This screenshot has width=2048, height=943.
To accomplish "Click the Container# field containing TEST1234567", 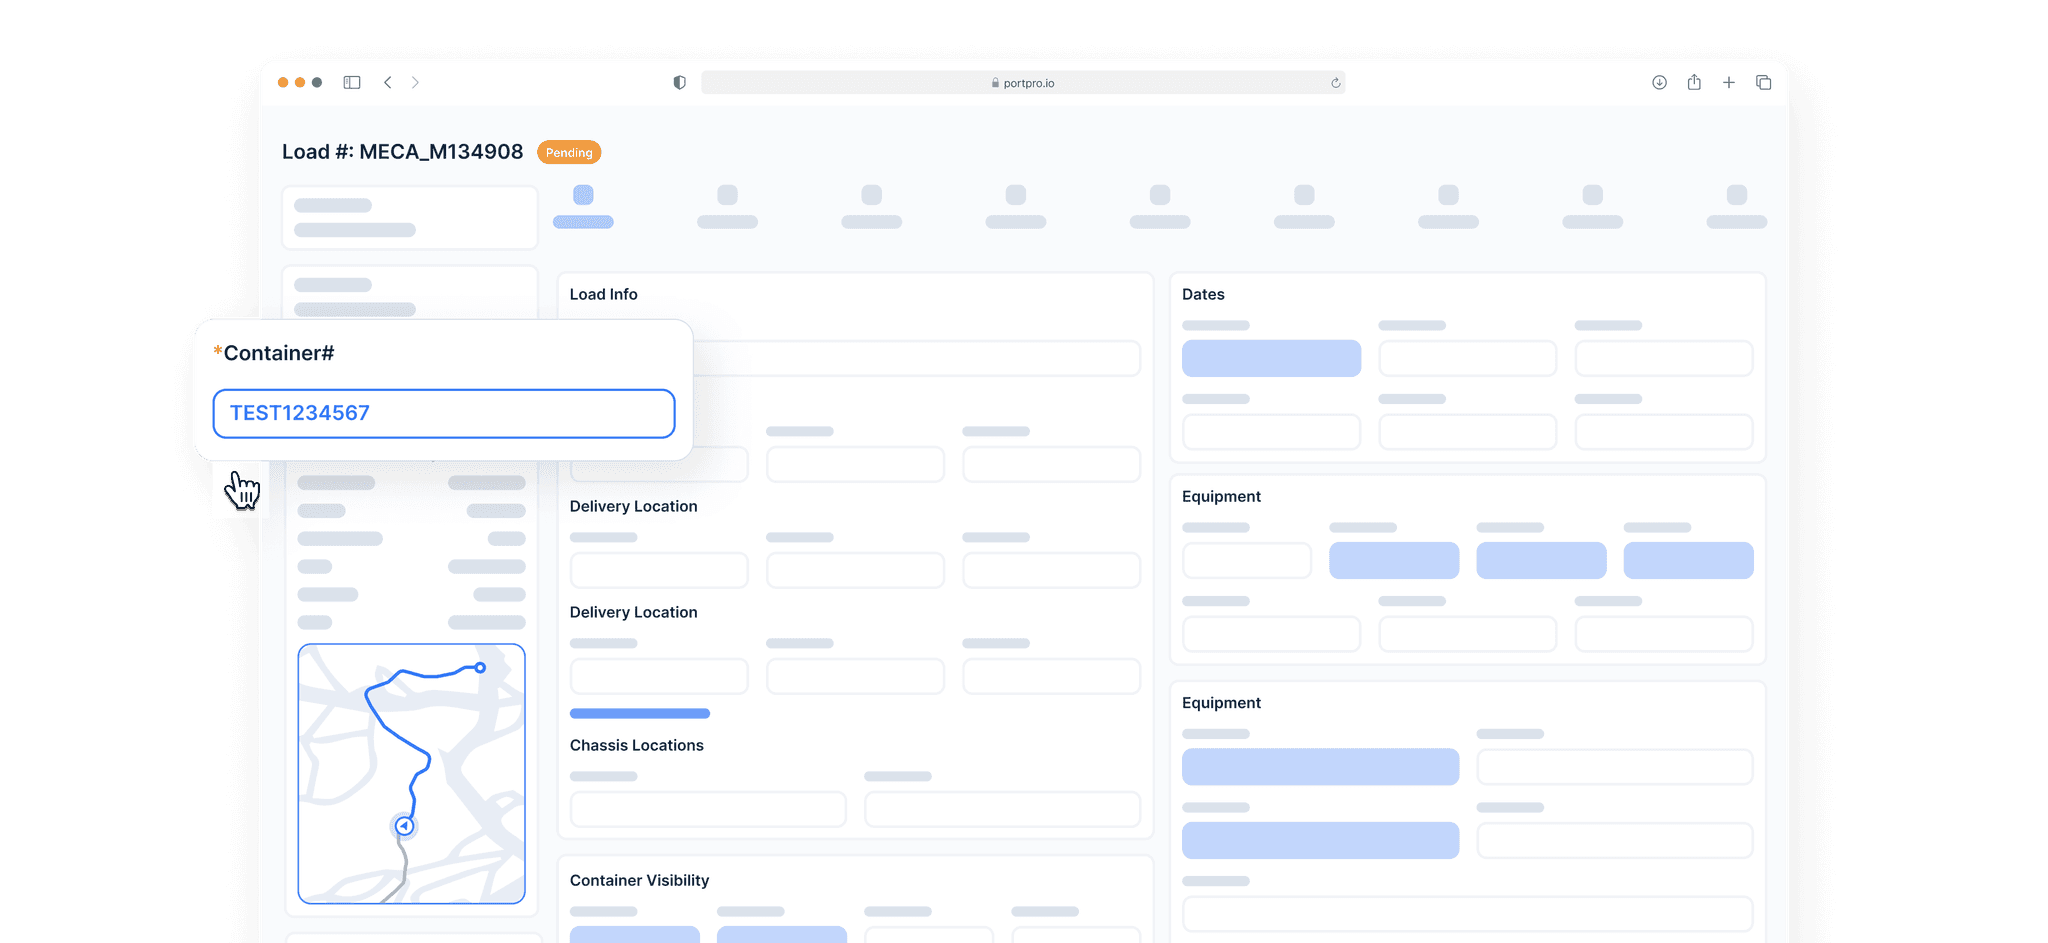I will (443, 413).
